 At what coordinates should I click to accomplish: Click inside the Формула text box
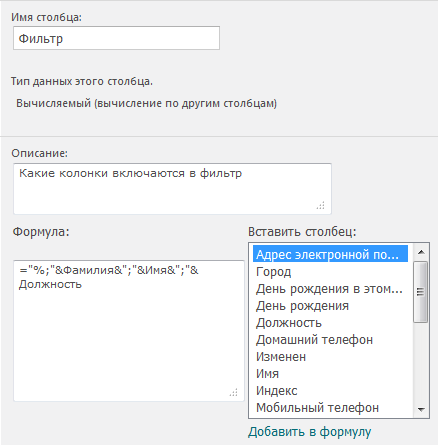click(129, 331)
